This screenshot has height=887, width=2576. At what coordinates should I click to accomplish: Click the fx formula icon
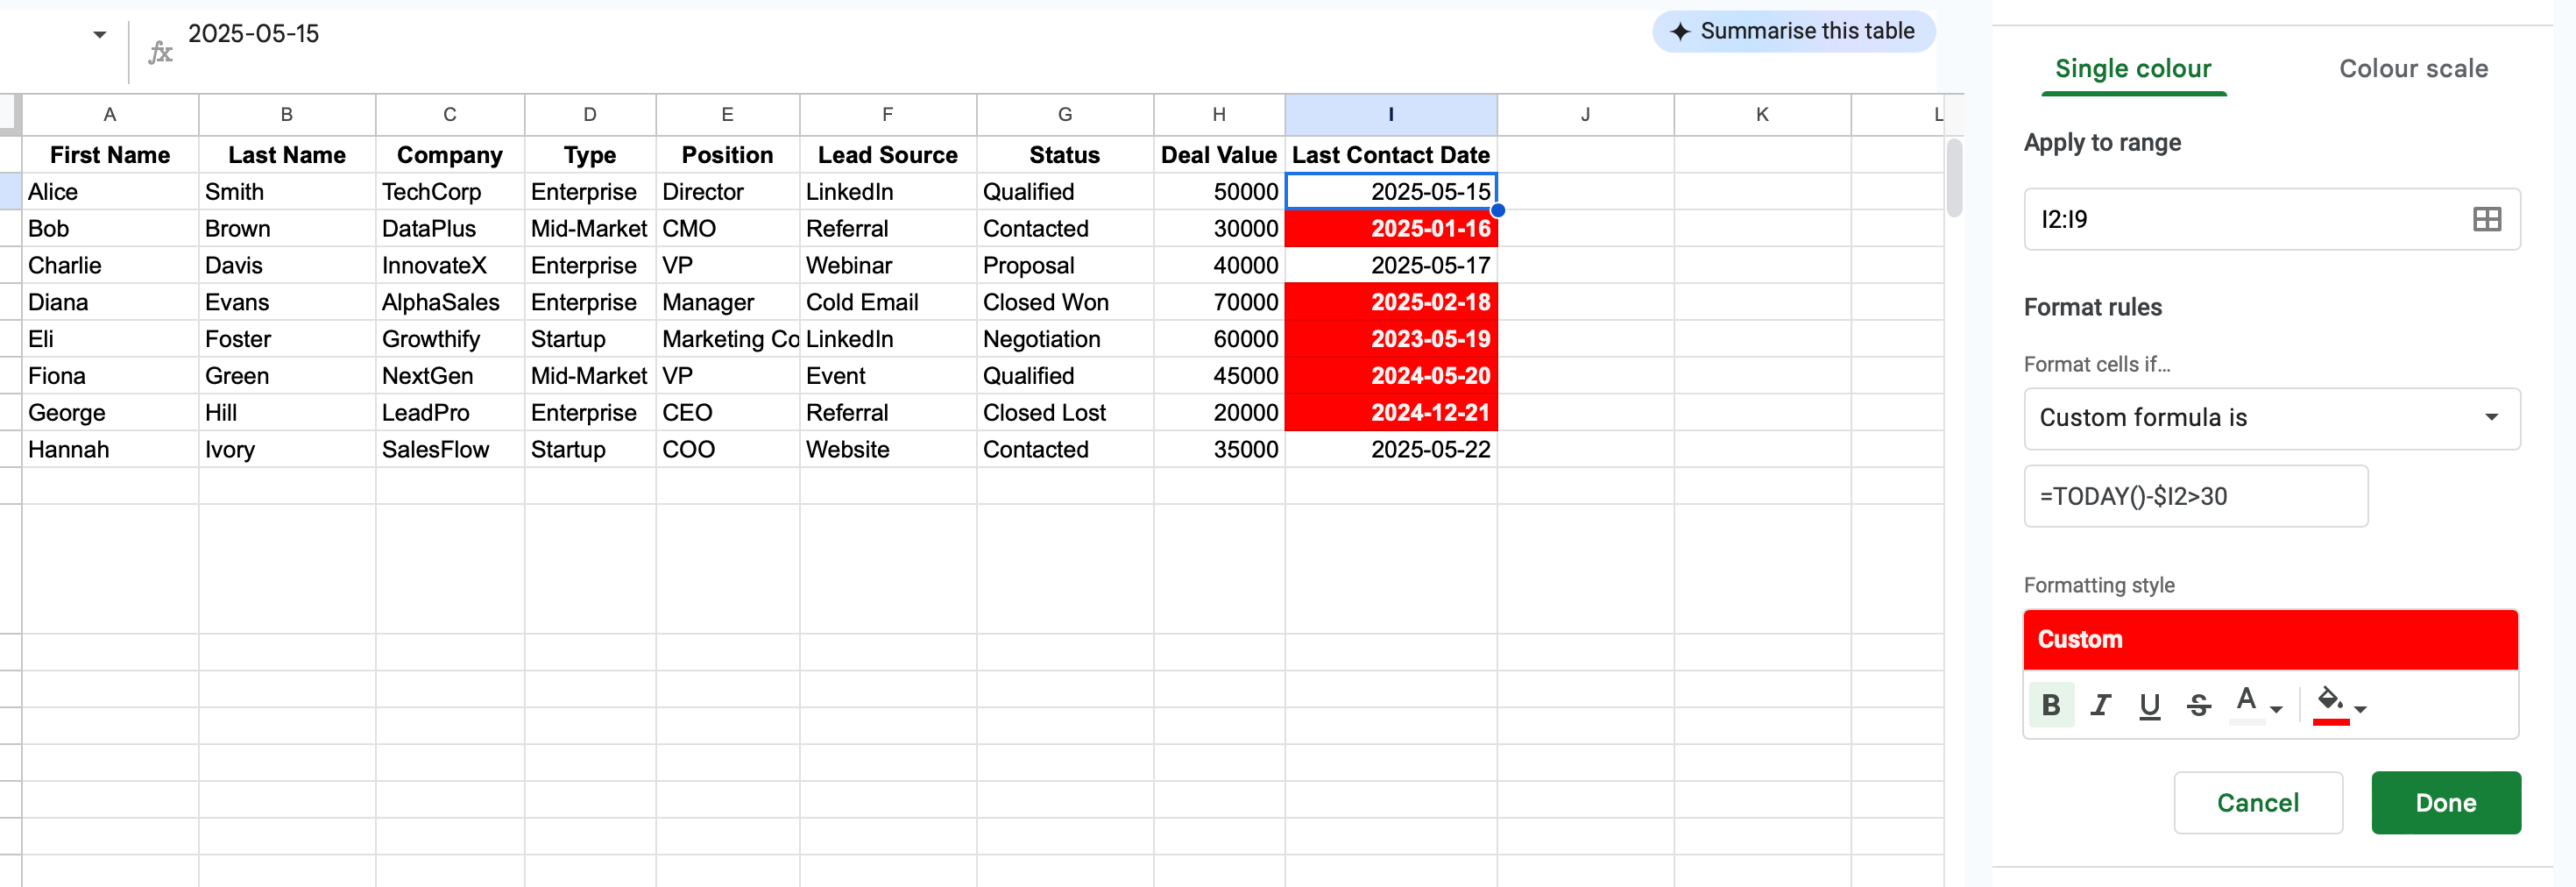click(160, 52)
